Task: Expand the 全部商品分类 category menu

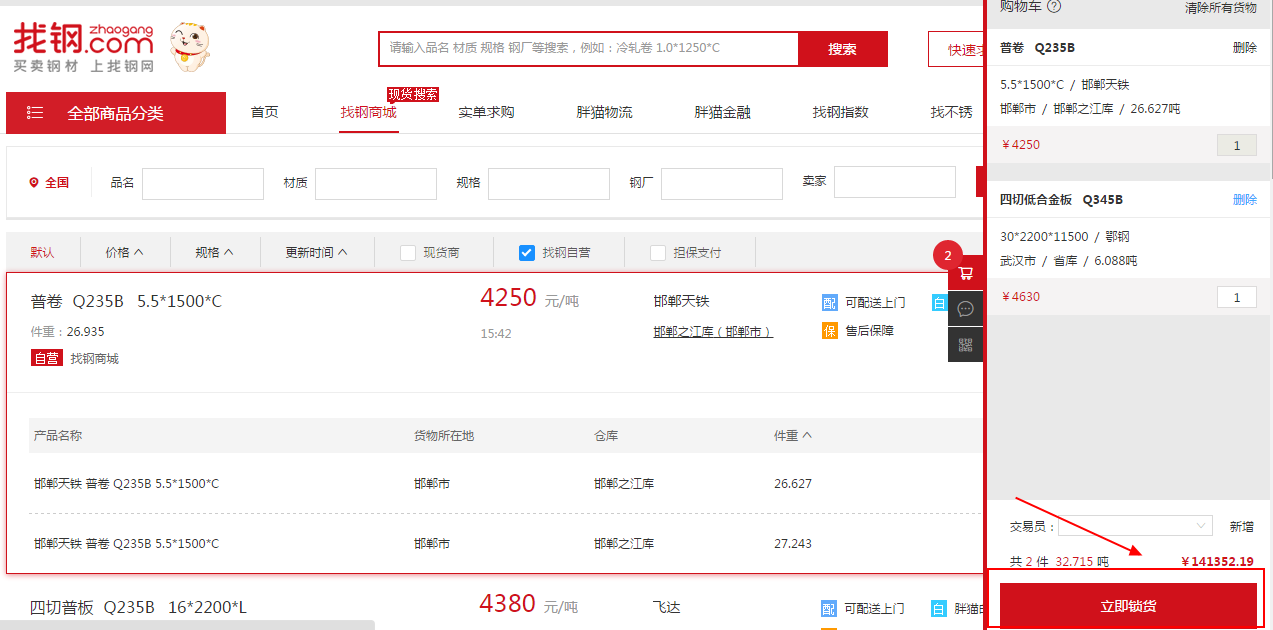Action: (x=115, y=113)
